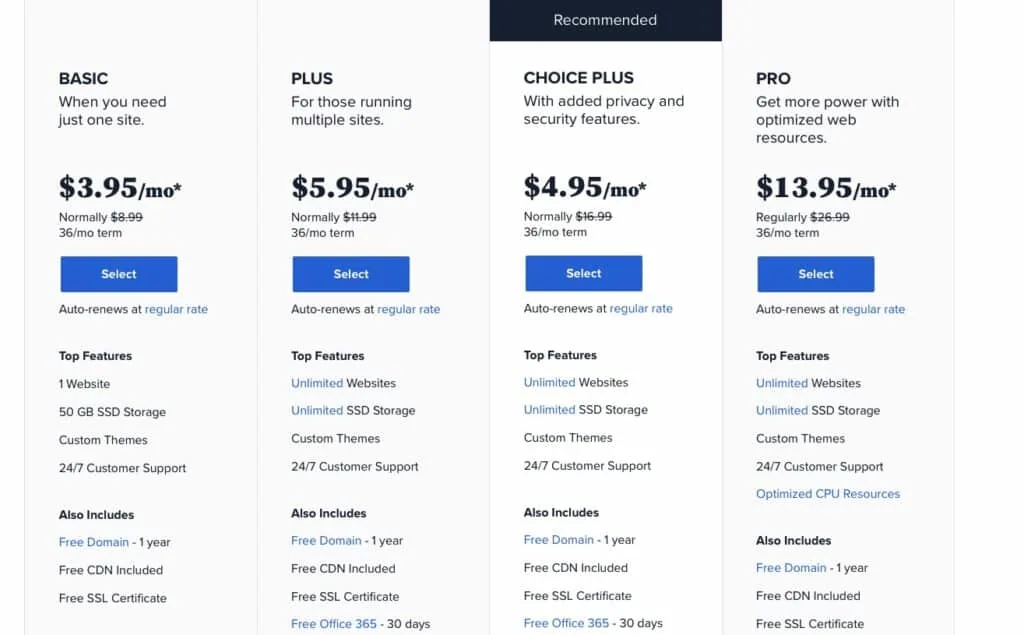Open regular rate link under PRO plan
1024x635 pixels.
874,309
